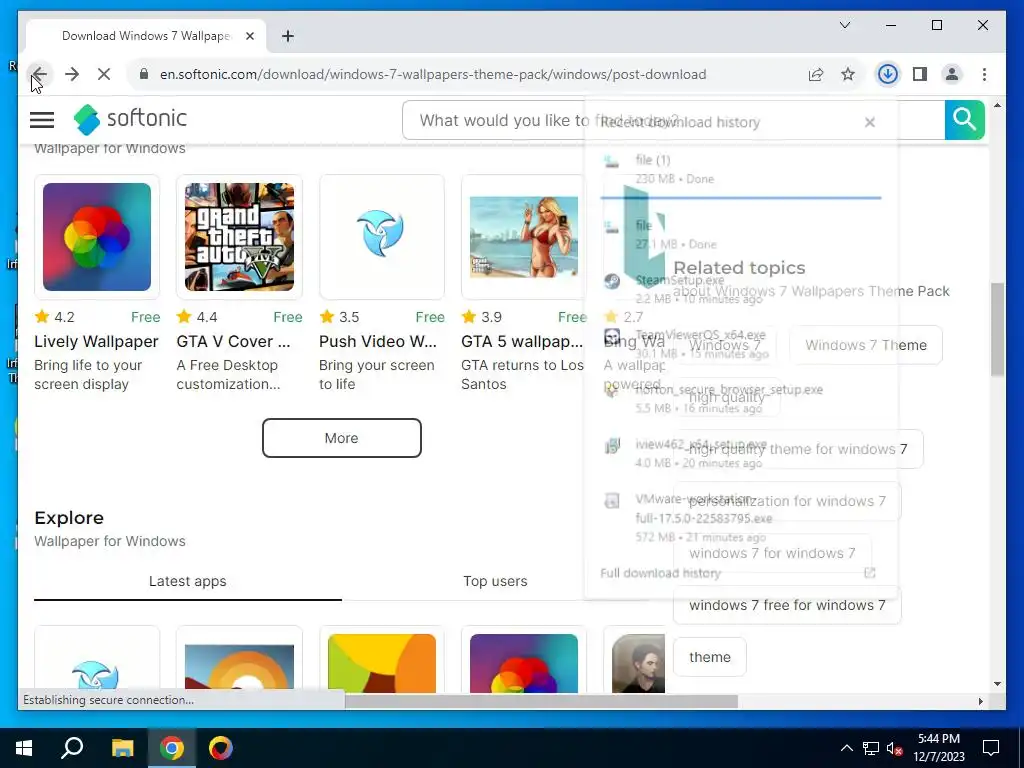Open the notification center icon
The height and width of the screenshot is (768, 1024).
pos(991,748)
